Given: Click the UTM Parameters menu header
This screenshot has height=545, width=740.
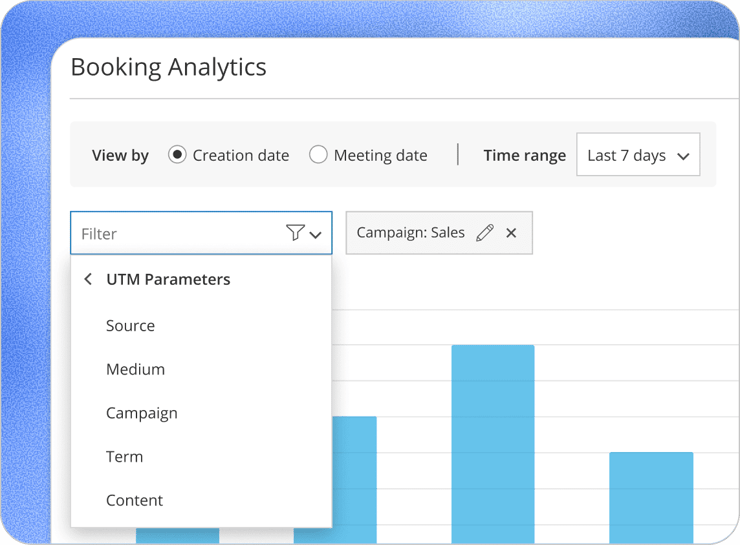Looking at the screenshot, I should pyautogui.click(x=168, y=279).
